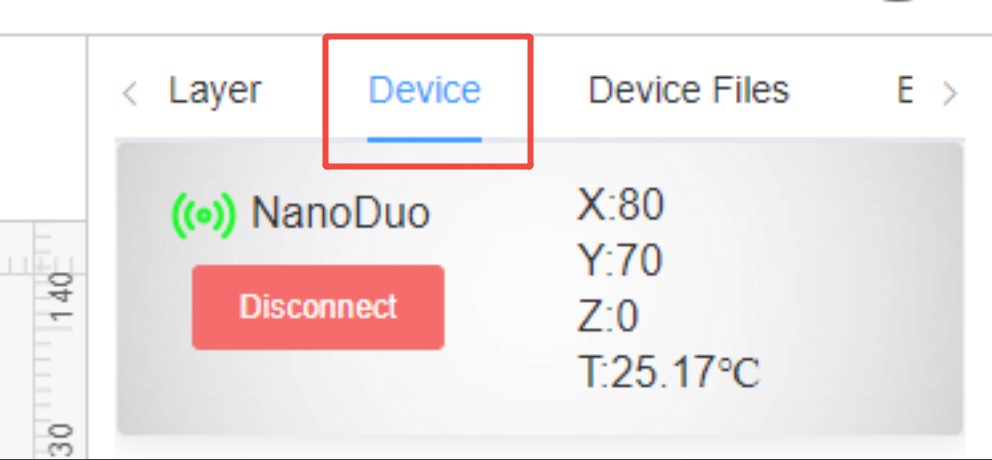Open the partially visible tab starting with E
Image resolution: width=992 pixels, height=460 pixels.
[904, 91]
